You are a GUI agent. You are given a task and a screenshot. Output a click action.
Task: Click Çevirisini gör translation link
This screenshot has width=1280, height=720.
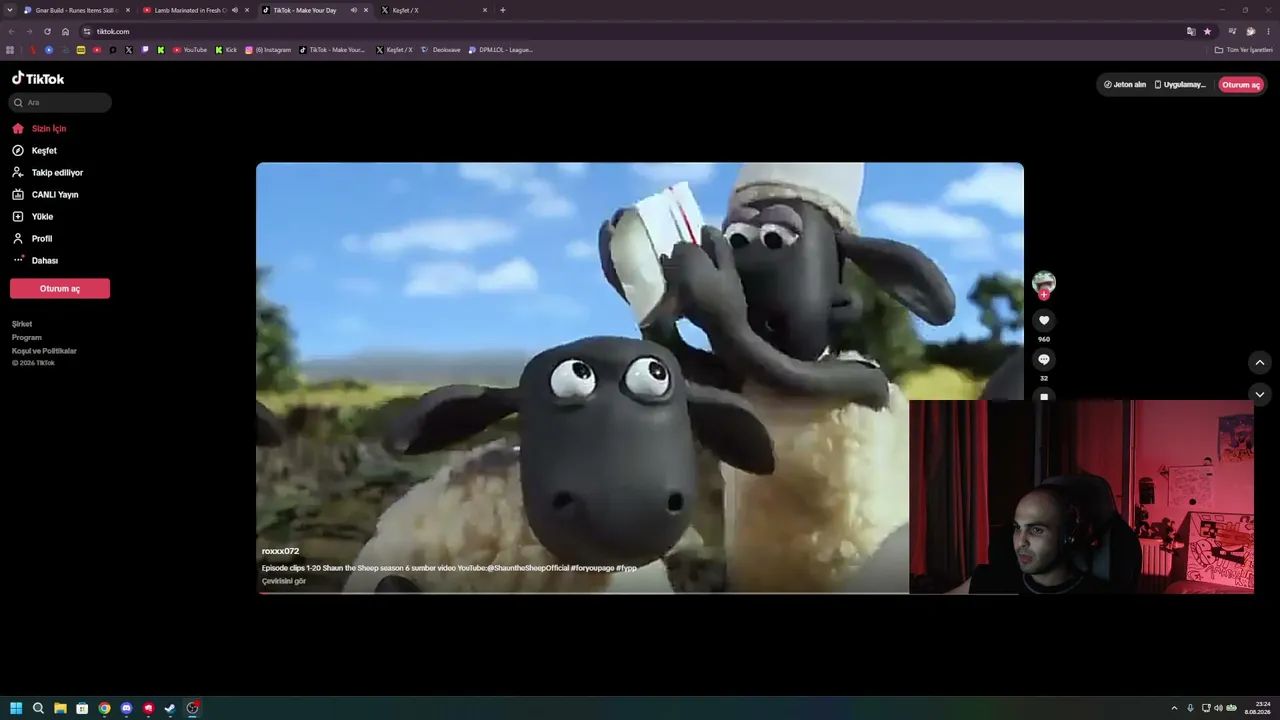284,581
